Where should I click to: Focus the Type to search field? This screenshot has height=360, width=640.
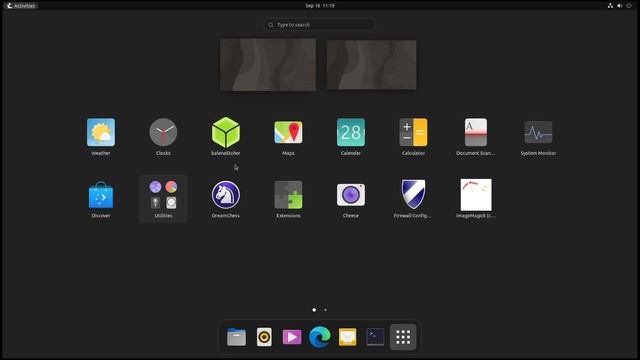coord(320,24)
